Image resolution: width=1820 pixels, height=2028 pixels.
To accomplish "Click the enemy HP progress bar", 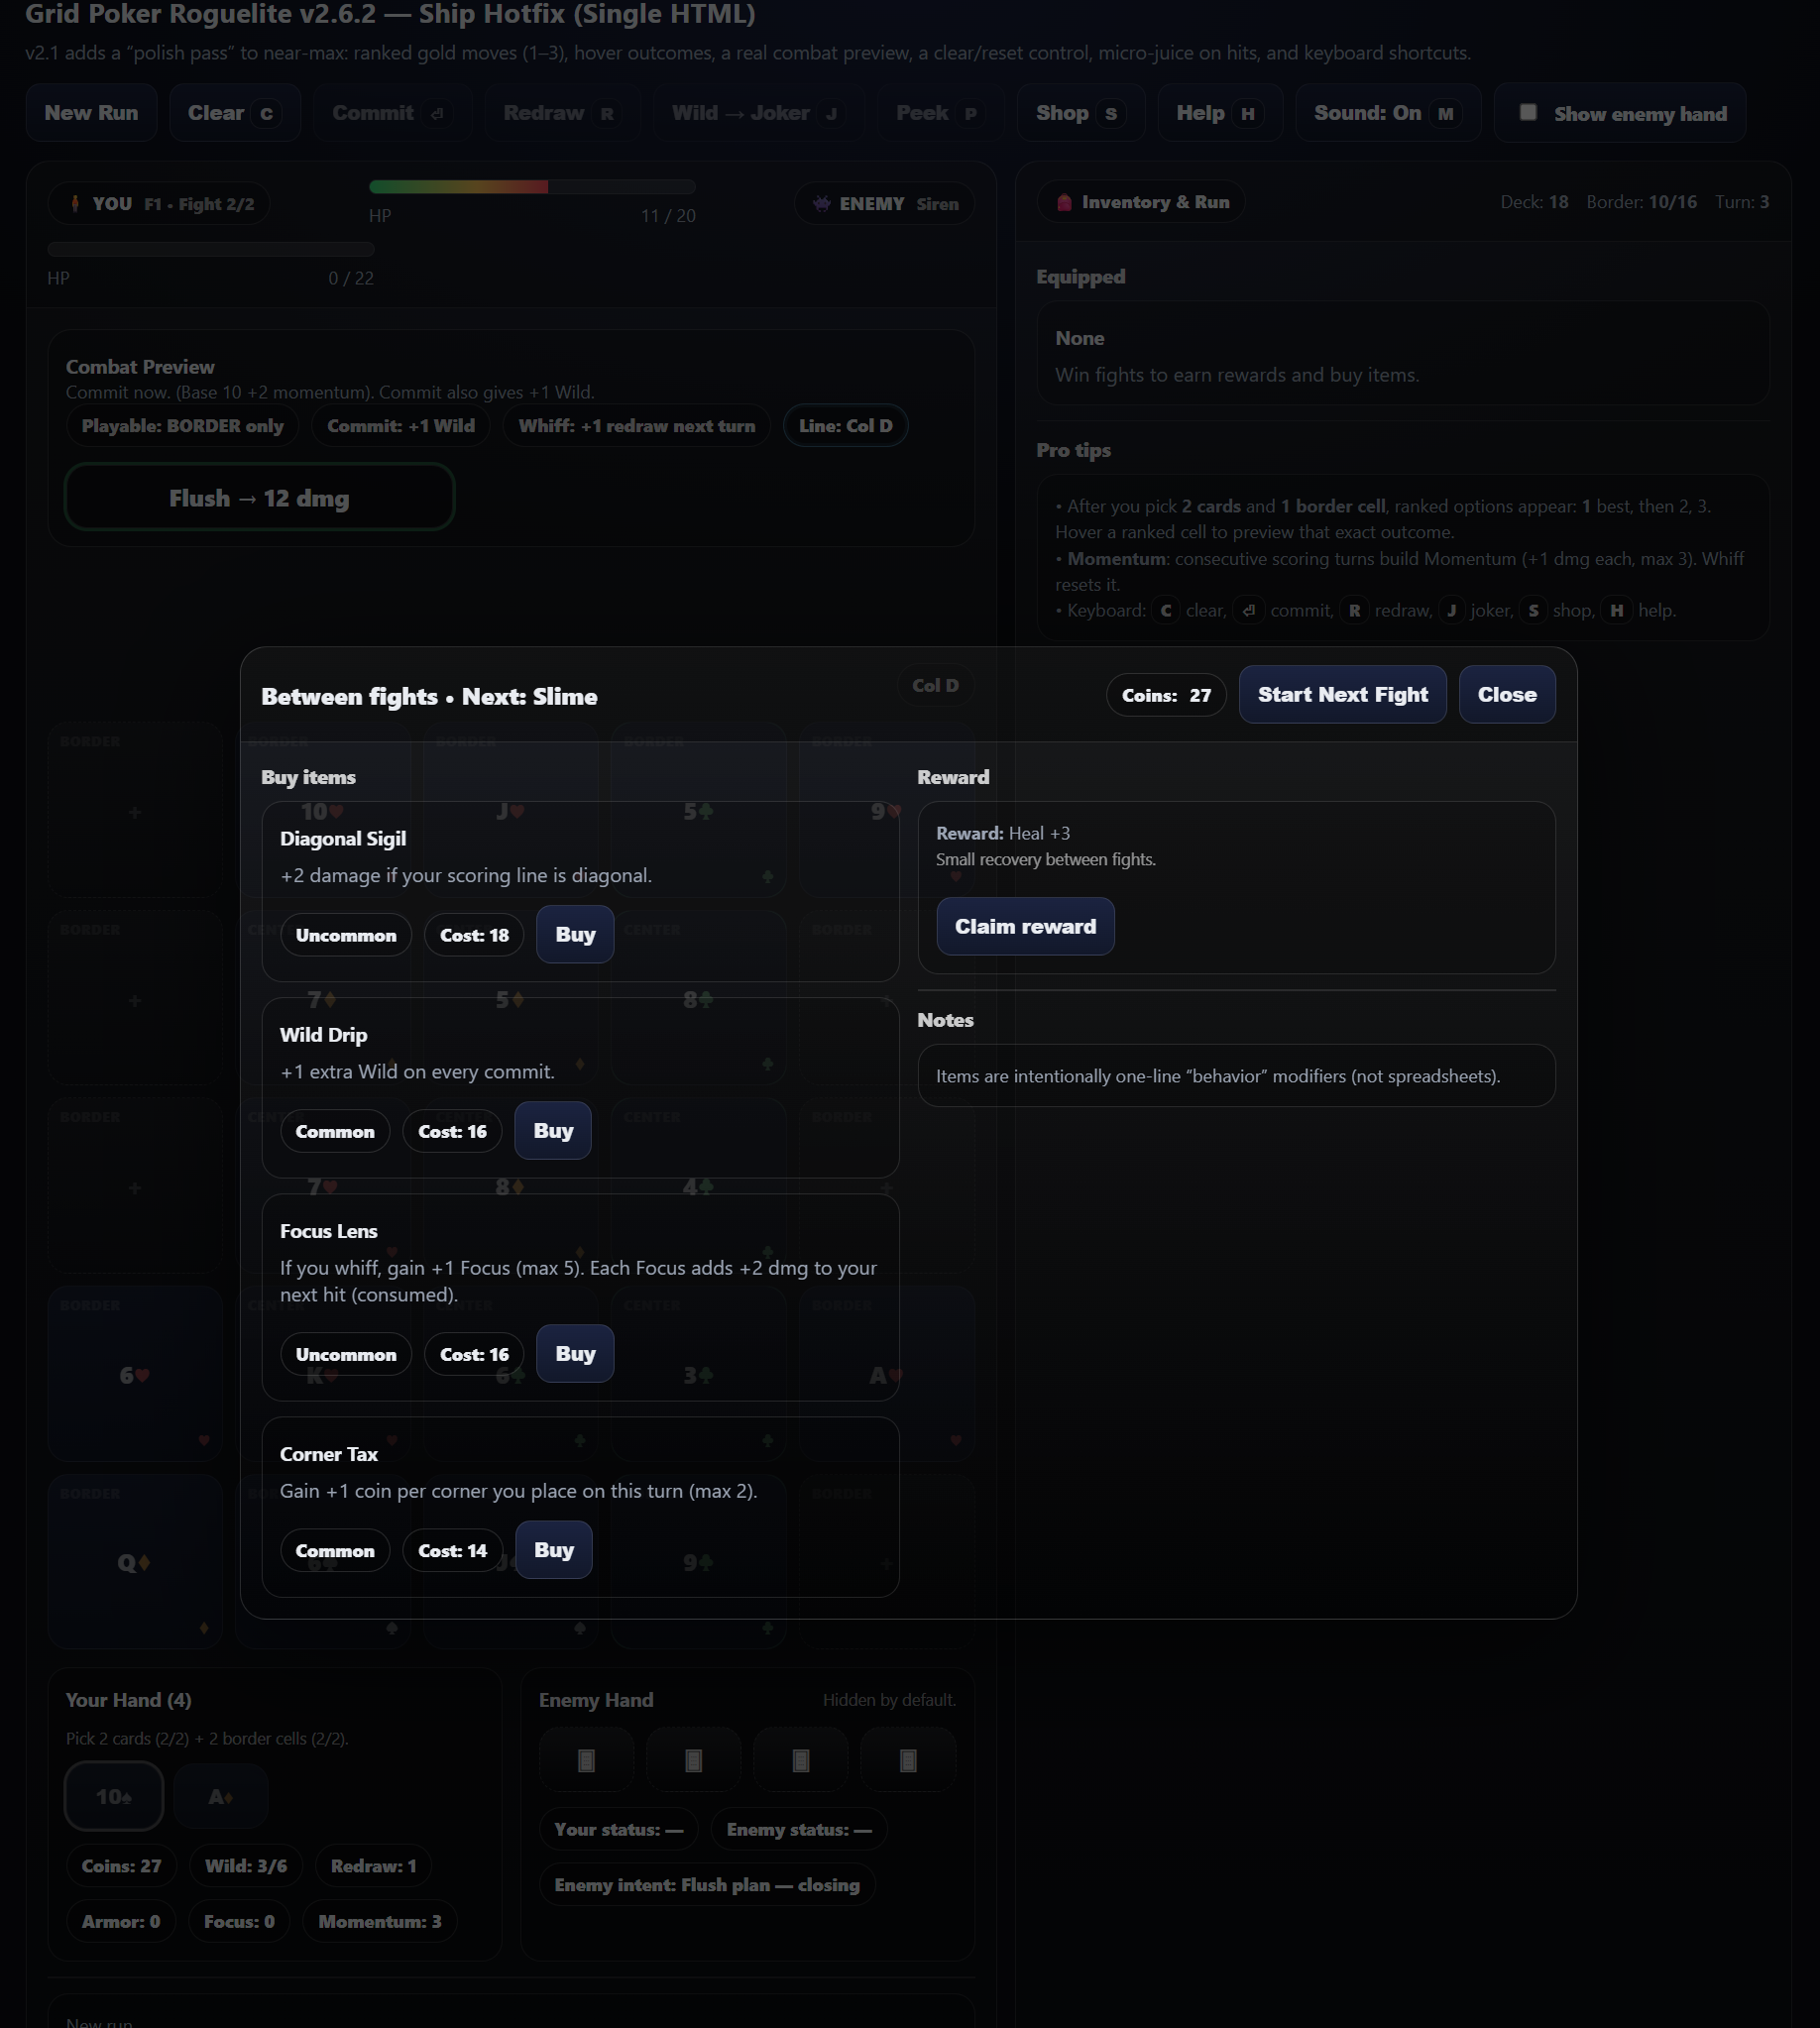I will (532, 186).
